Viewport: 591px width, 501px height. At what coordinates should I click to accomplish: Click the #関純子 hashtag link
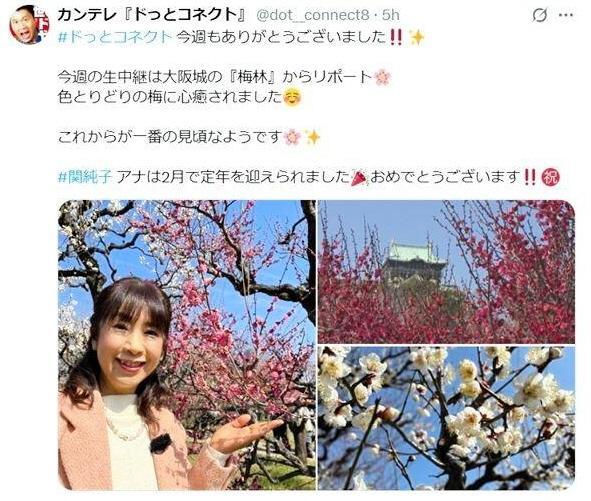click(85, 176)
